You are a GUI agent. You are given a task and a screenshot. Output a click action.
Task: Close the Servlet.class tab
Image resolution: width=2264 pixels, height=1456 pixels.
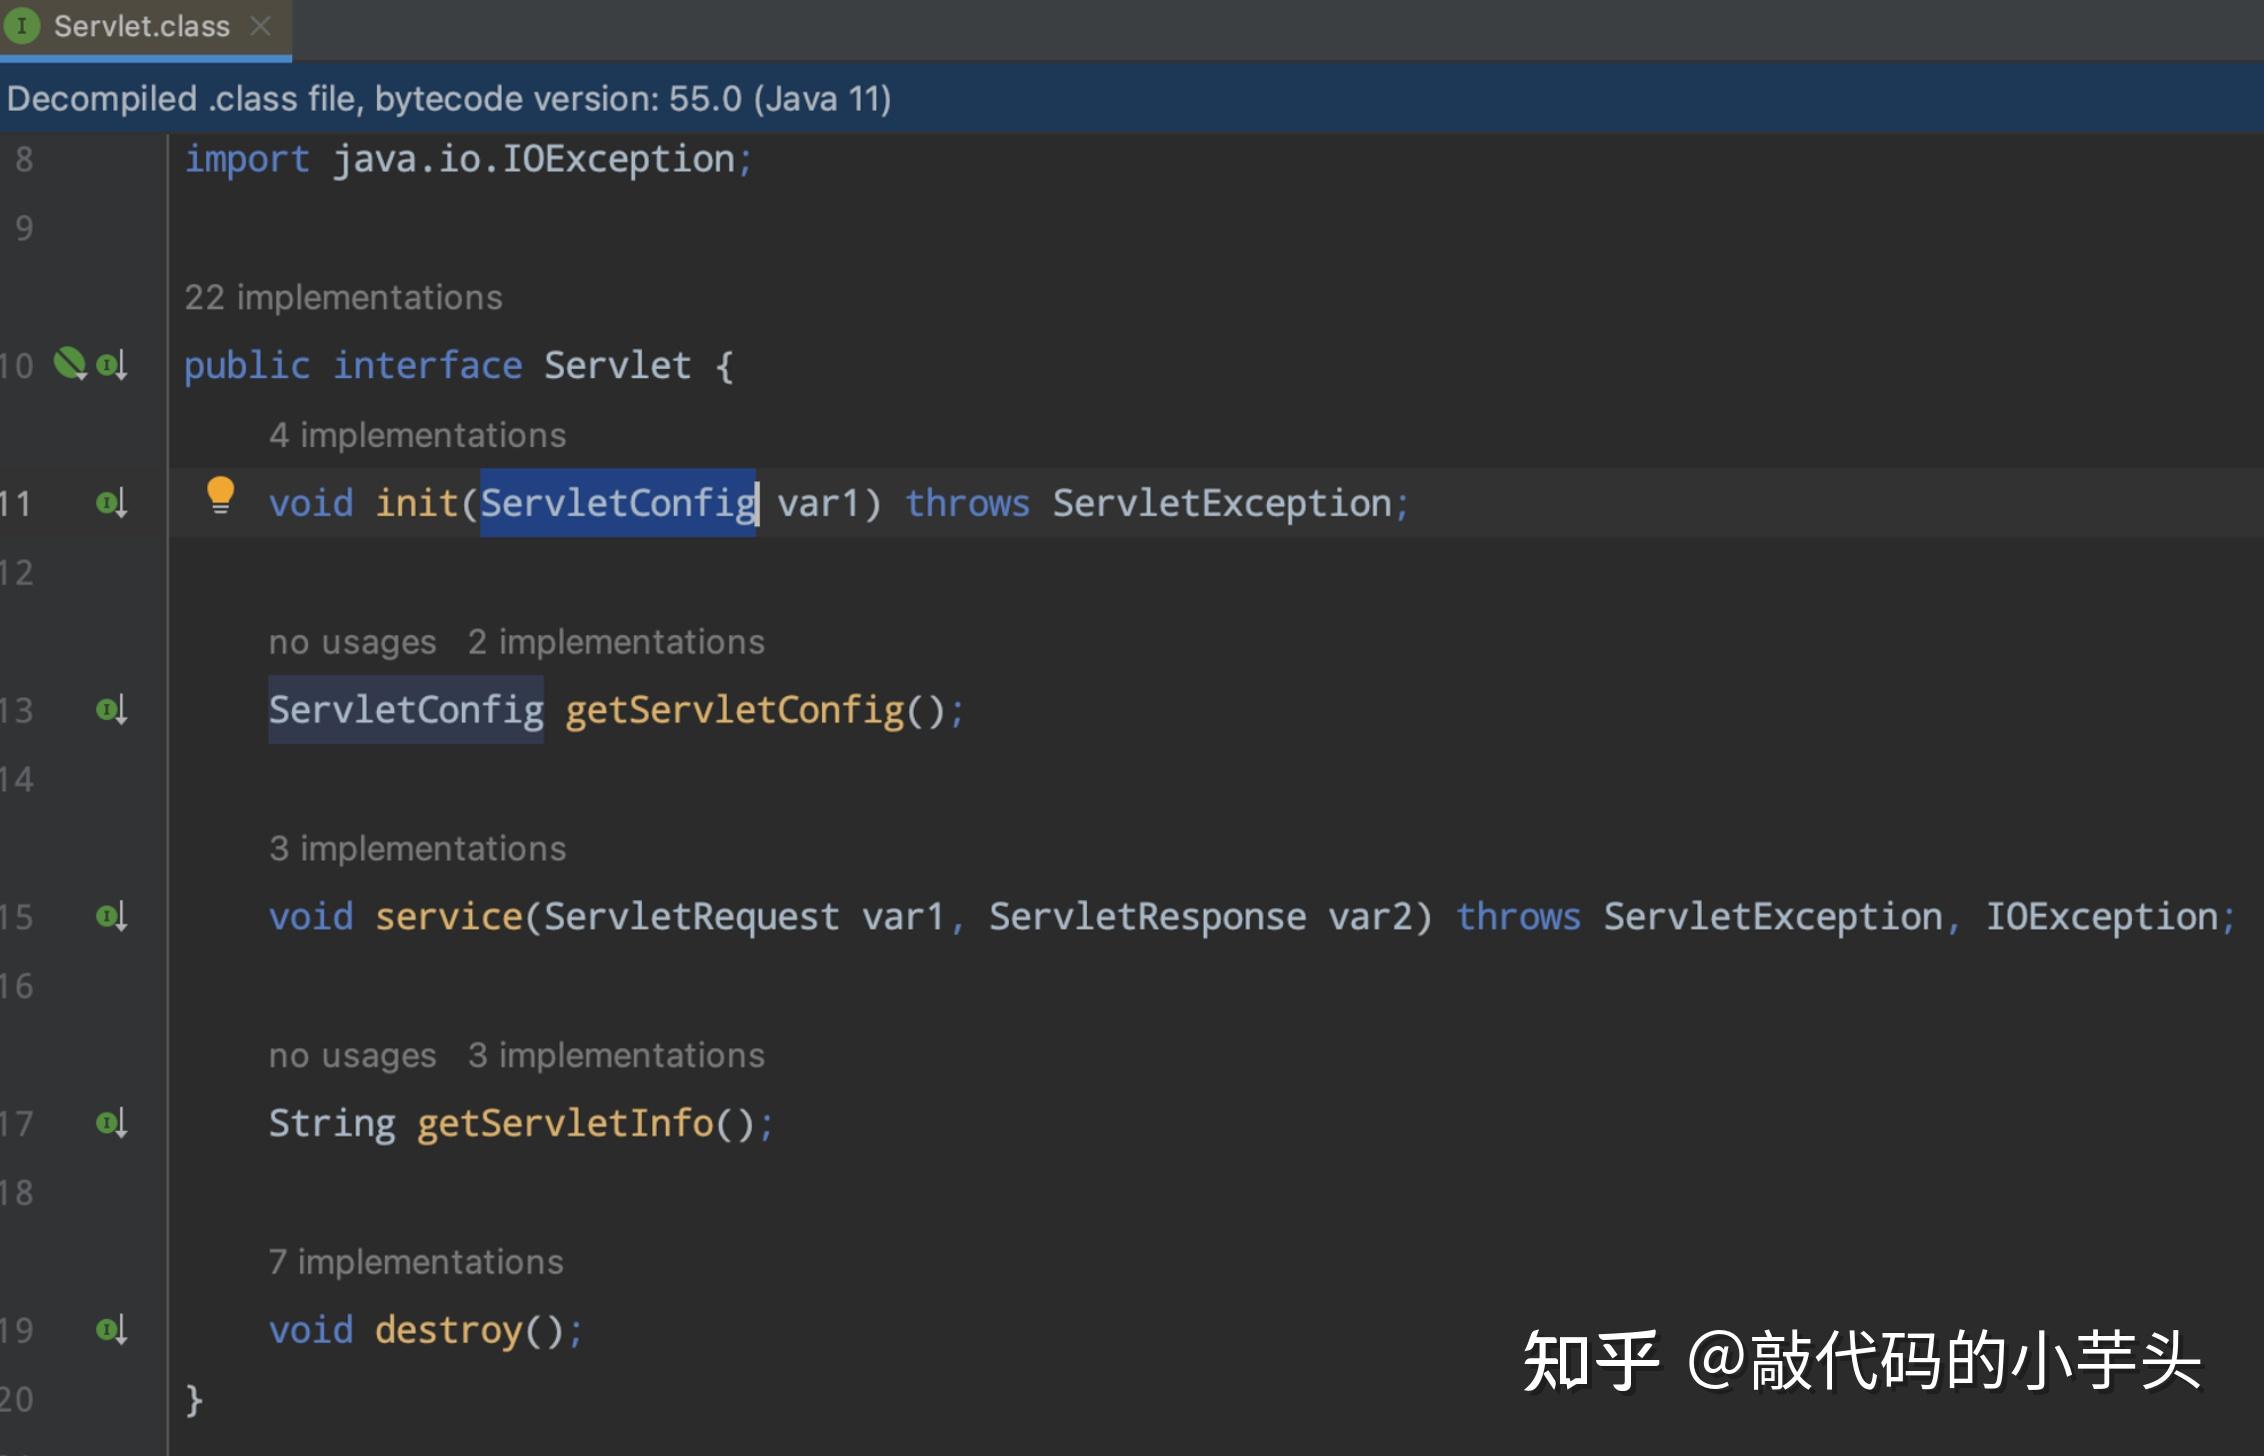261,26
